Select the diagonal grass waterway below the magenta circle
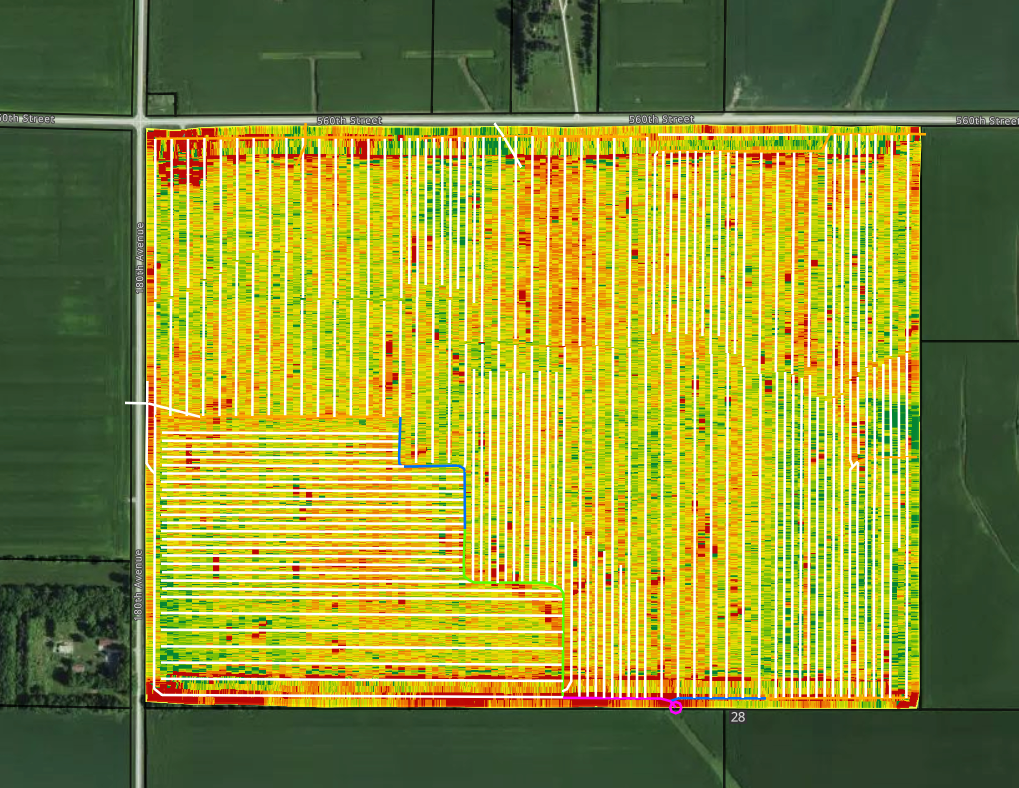This screenshot has width=1019, height=788. click(699, 747)
